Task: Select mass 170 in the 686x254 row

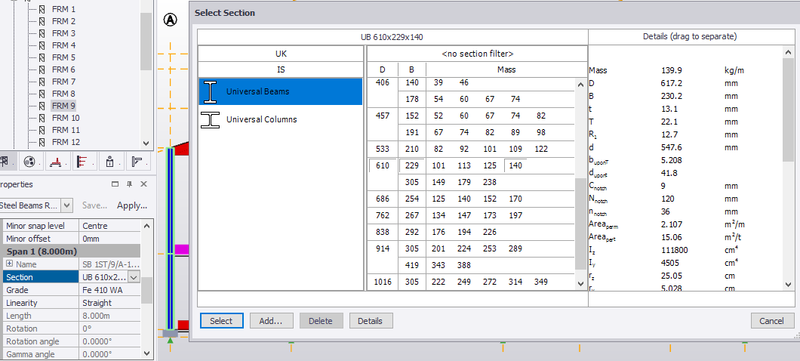Action: pyautogui.click(x=515, y=199)
